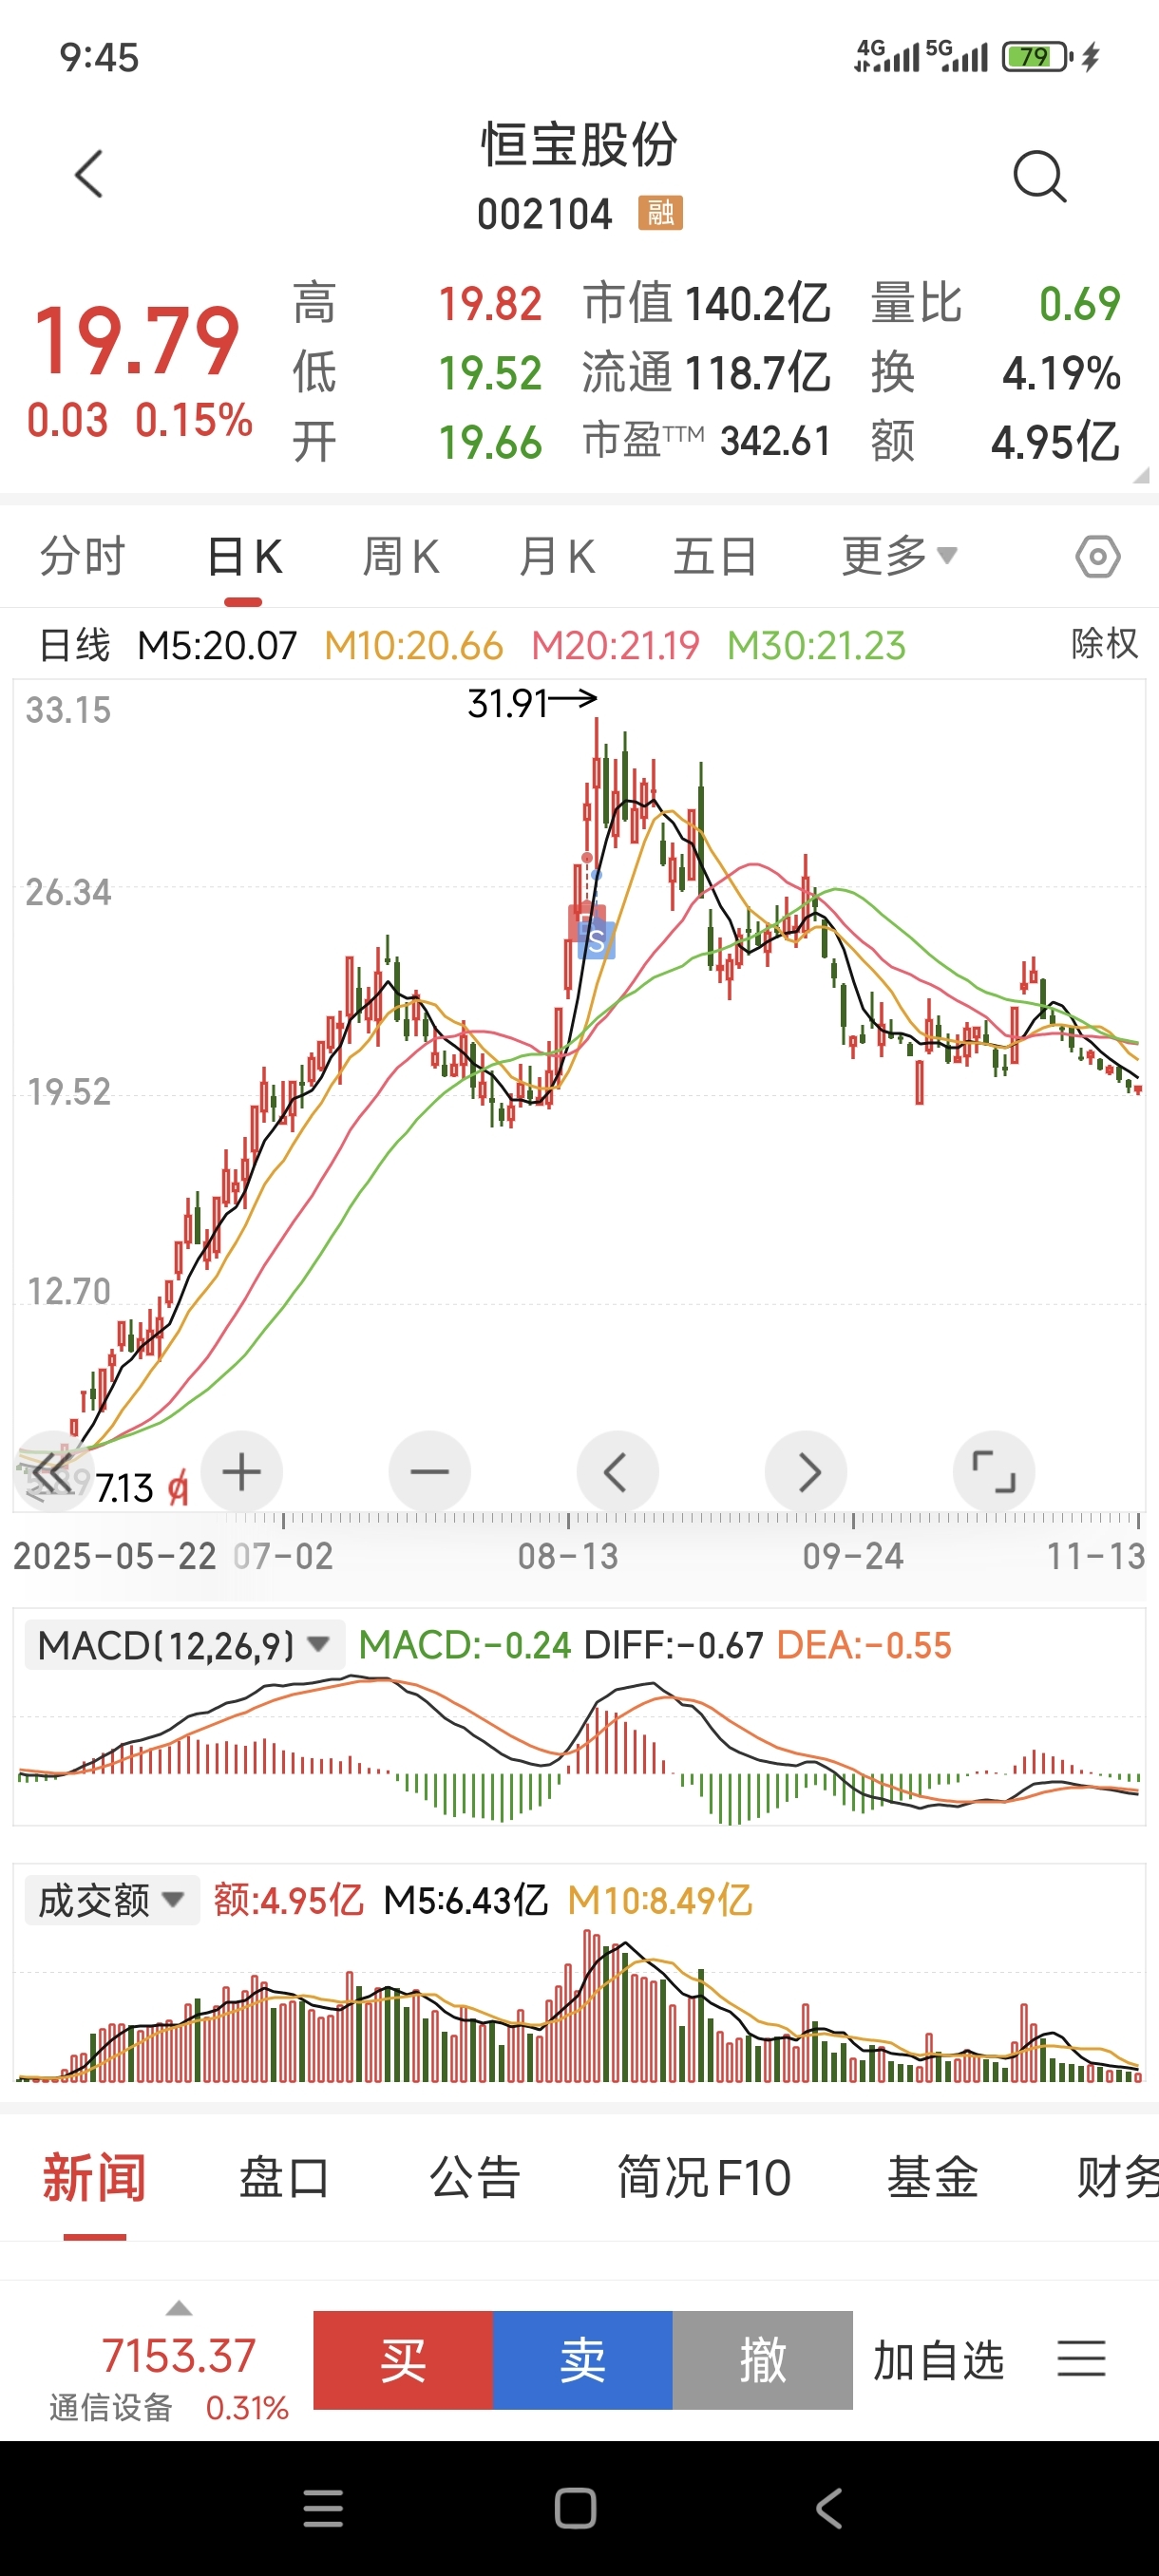Viewport: 1159px width, 2576px height.
Task: Select the 新闻 tab
Action: pyautogui.click(x=94, y=2177)
